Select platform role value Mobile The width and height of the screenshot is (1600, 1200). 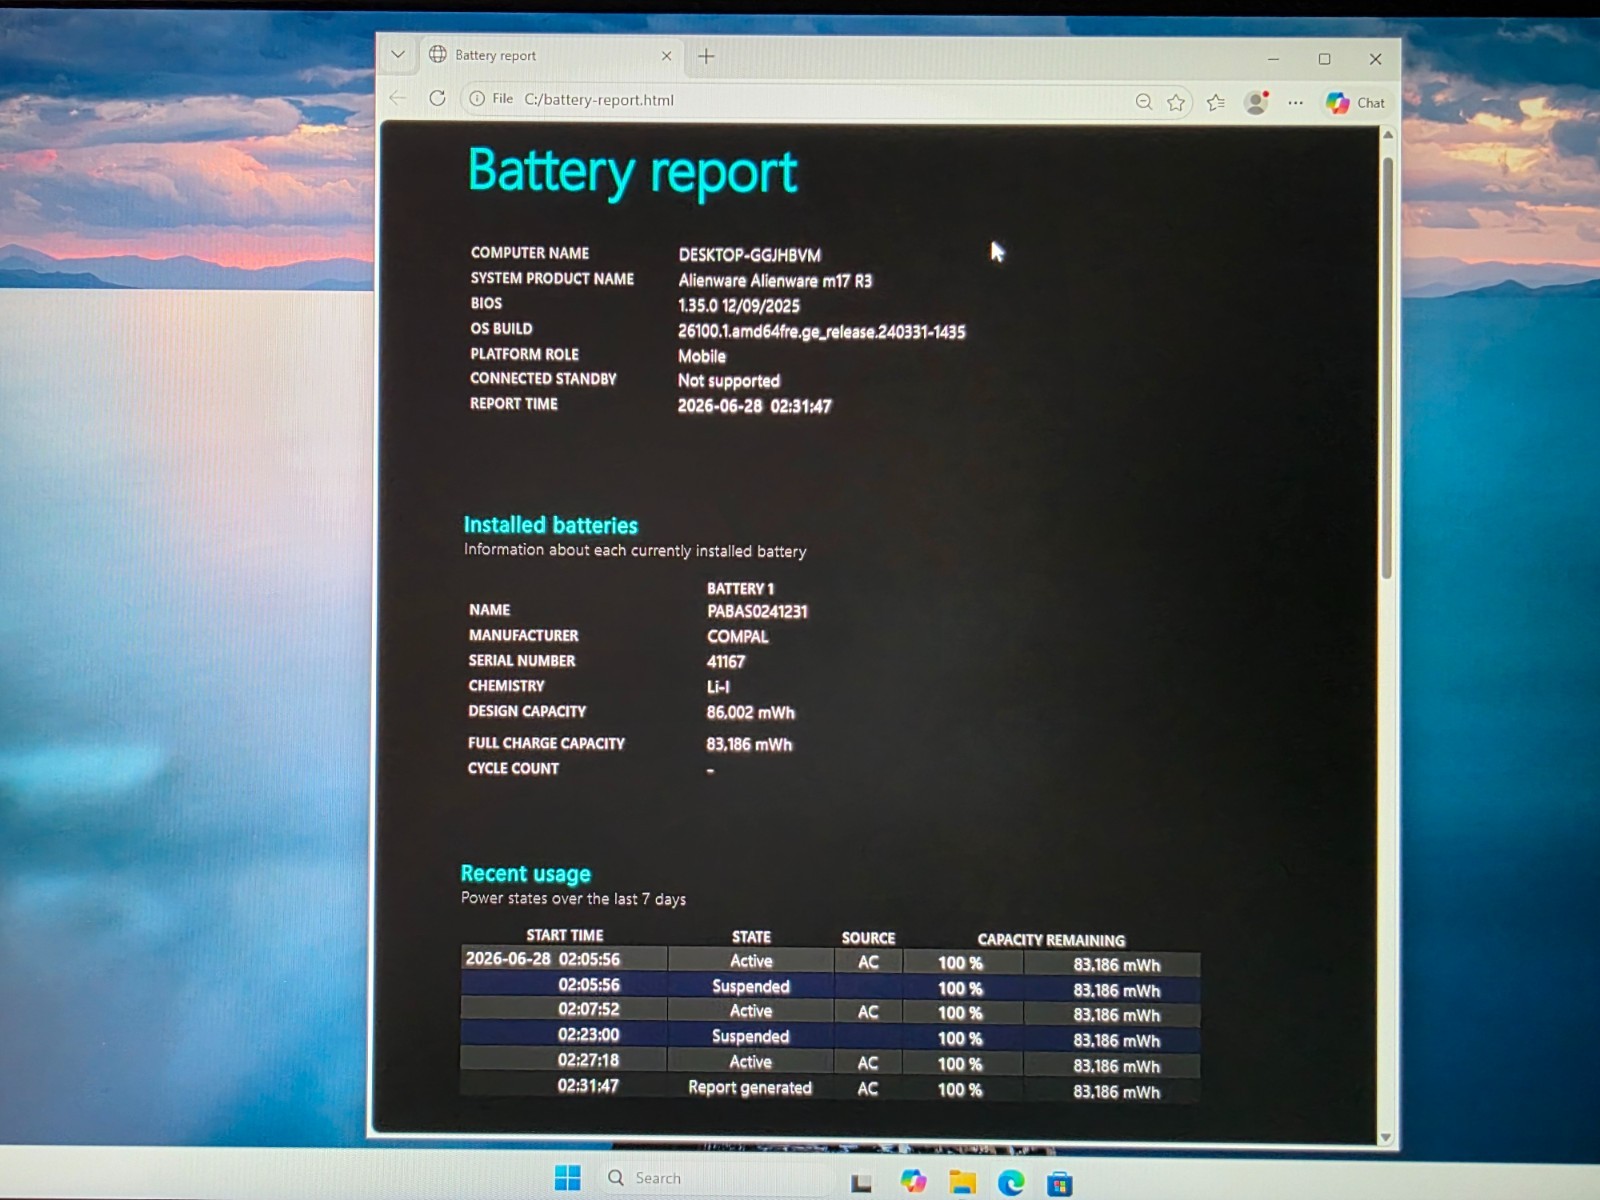pyautogui.click(x=702, y=356)
